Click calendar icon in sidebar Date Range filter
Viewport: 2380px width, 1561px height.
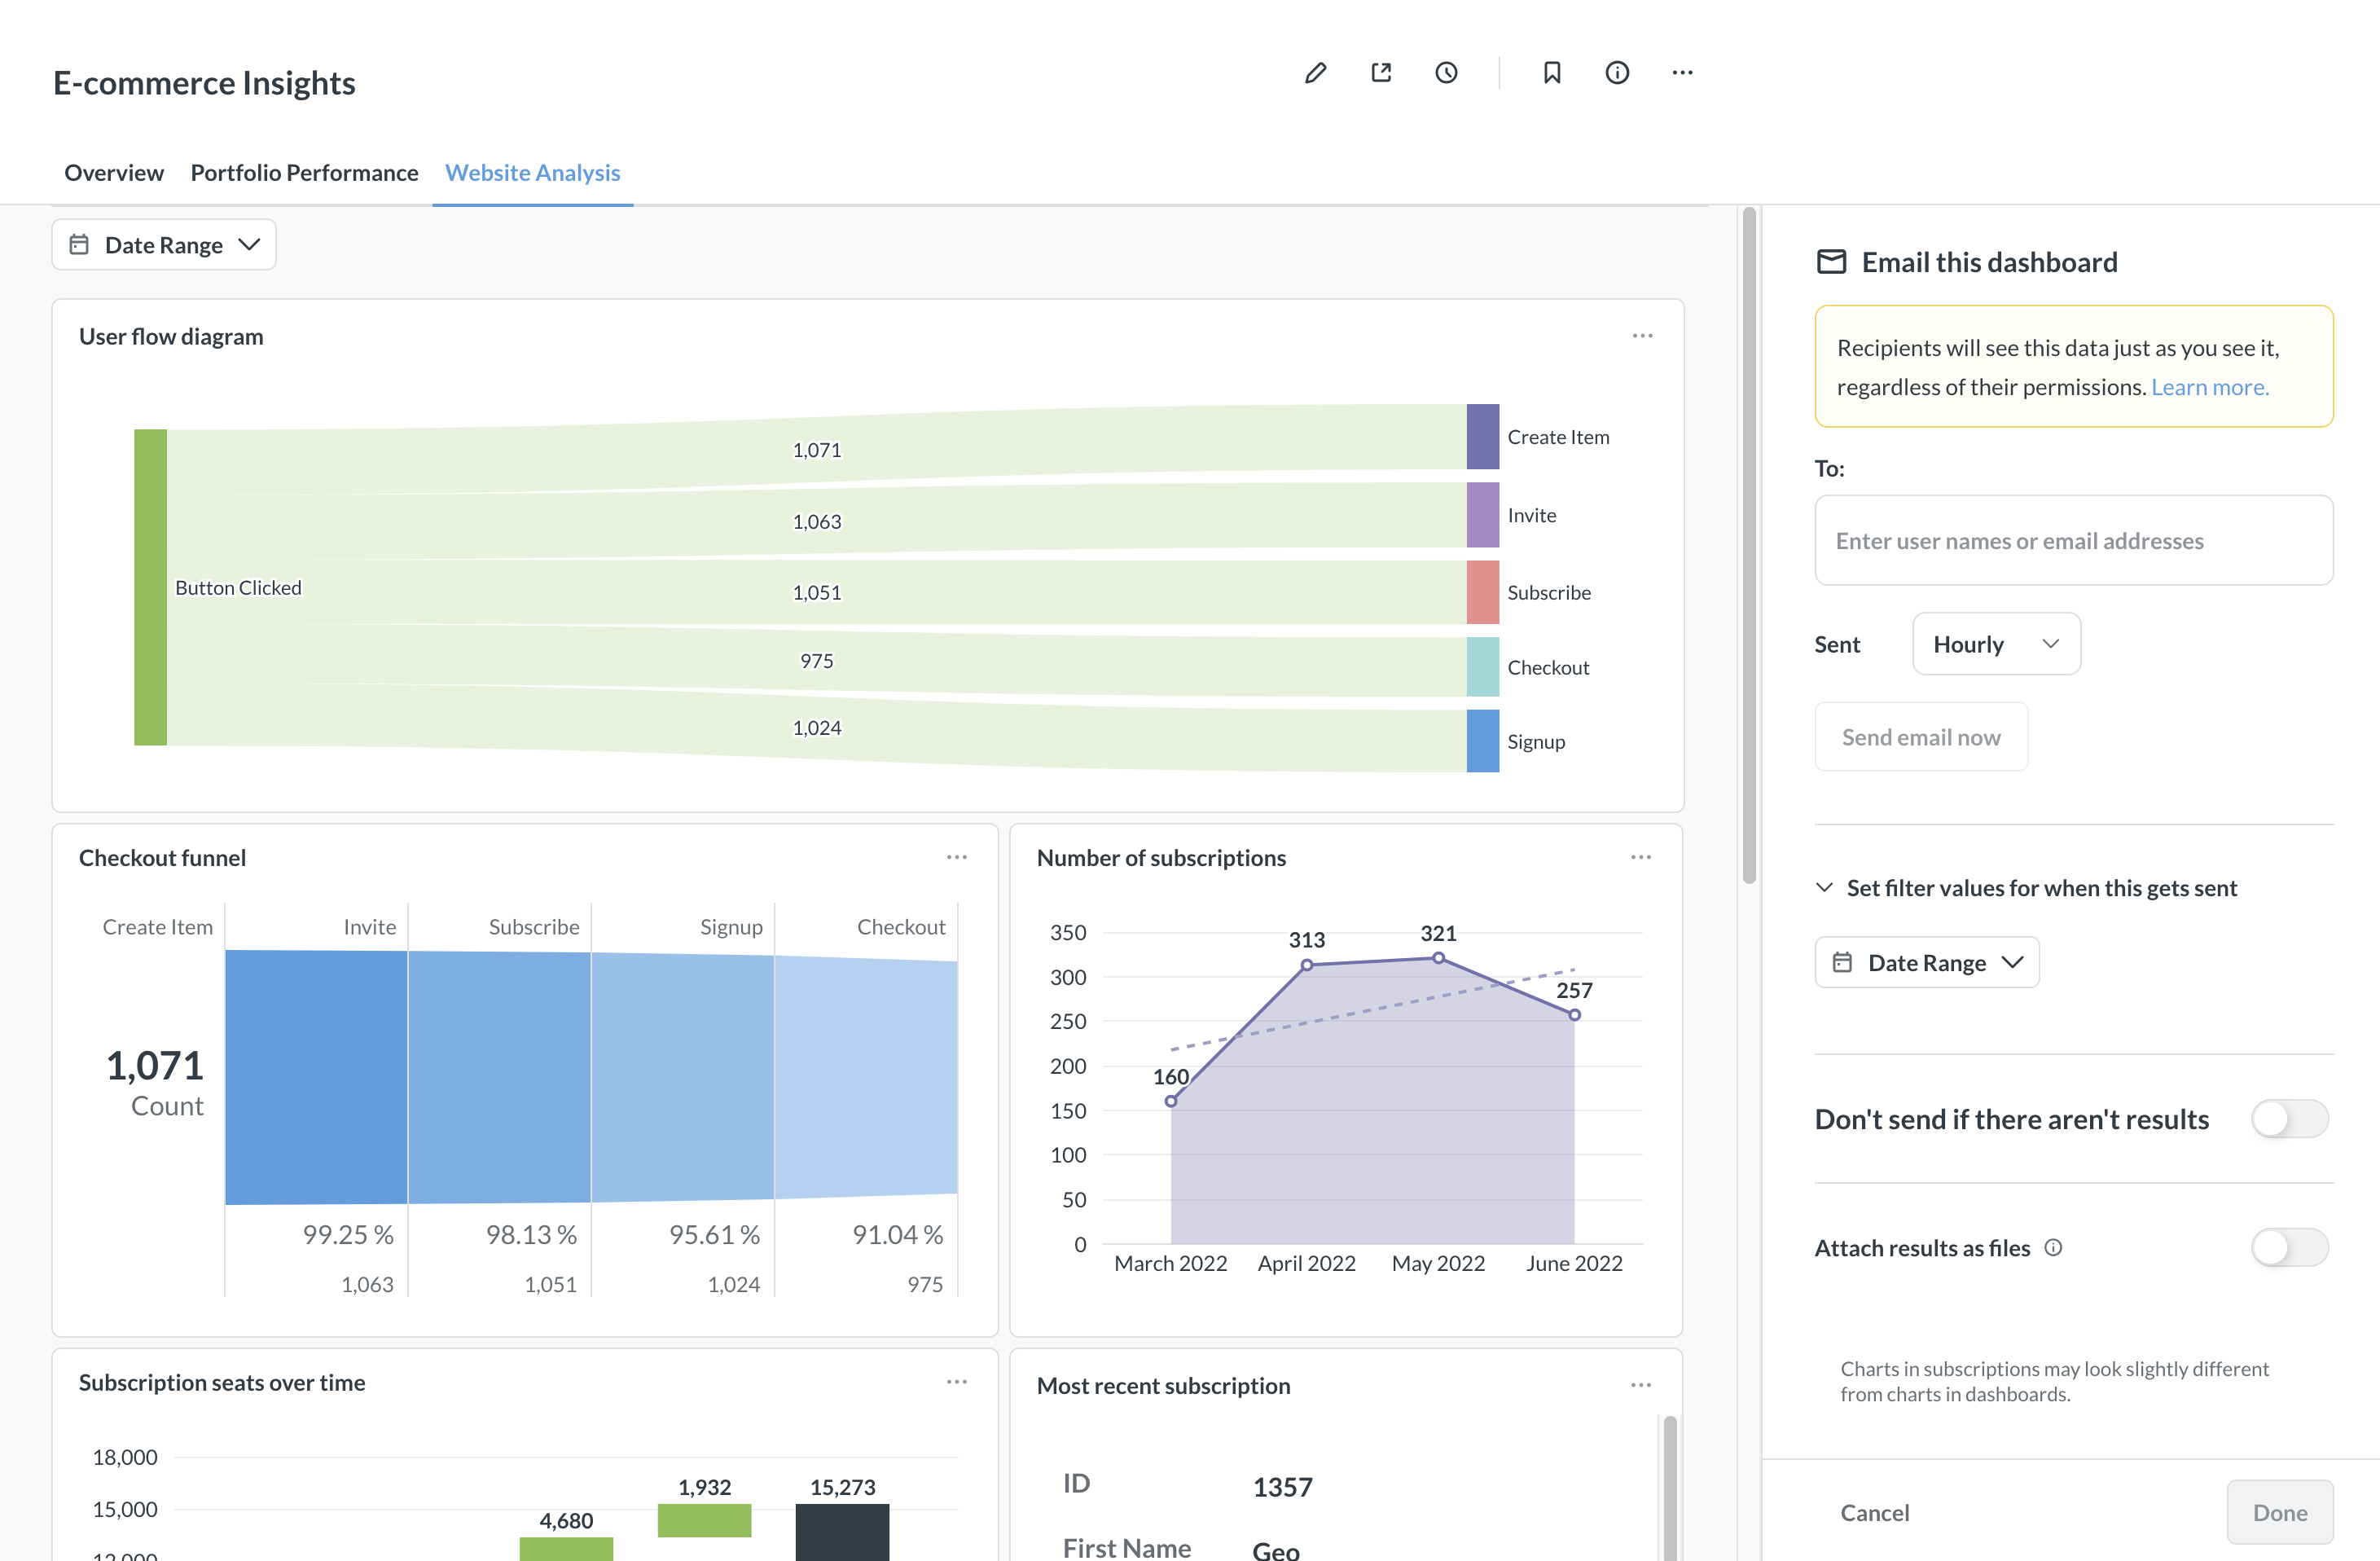tap(1842, 962)
